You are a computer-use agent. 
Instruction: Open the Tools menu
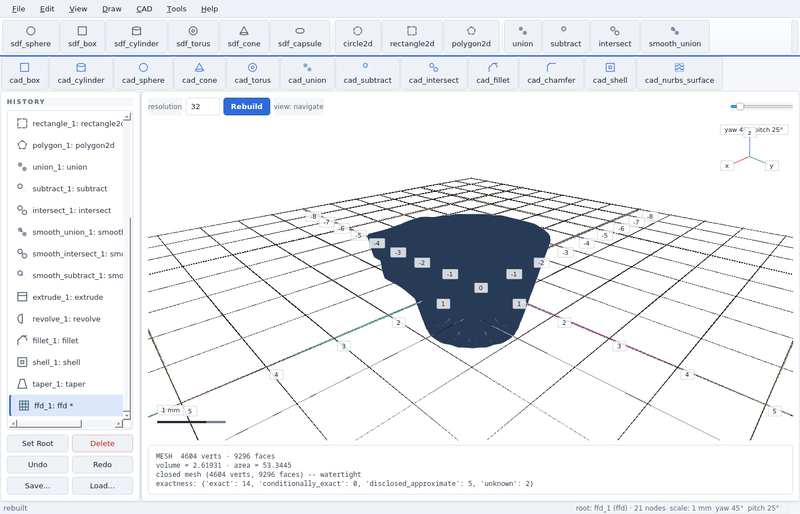(176, 9)
